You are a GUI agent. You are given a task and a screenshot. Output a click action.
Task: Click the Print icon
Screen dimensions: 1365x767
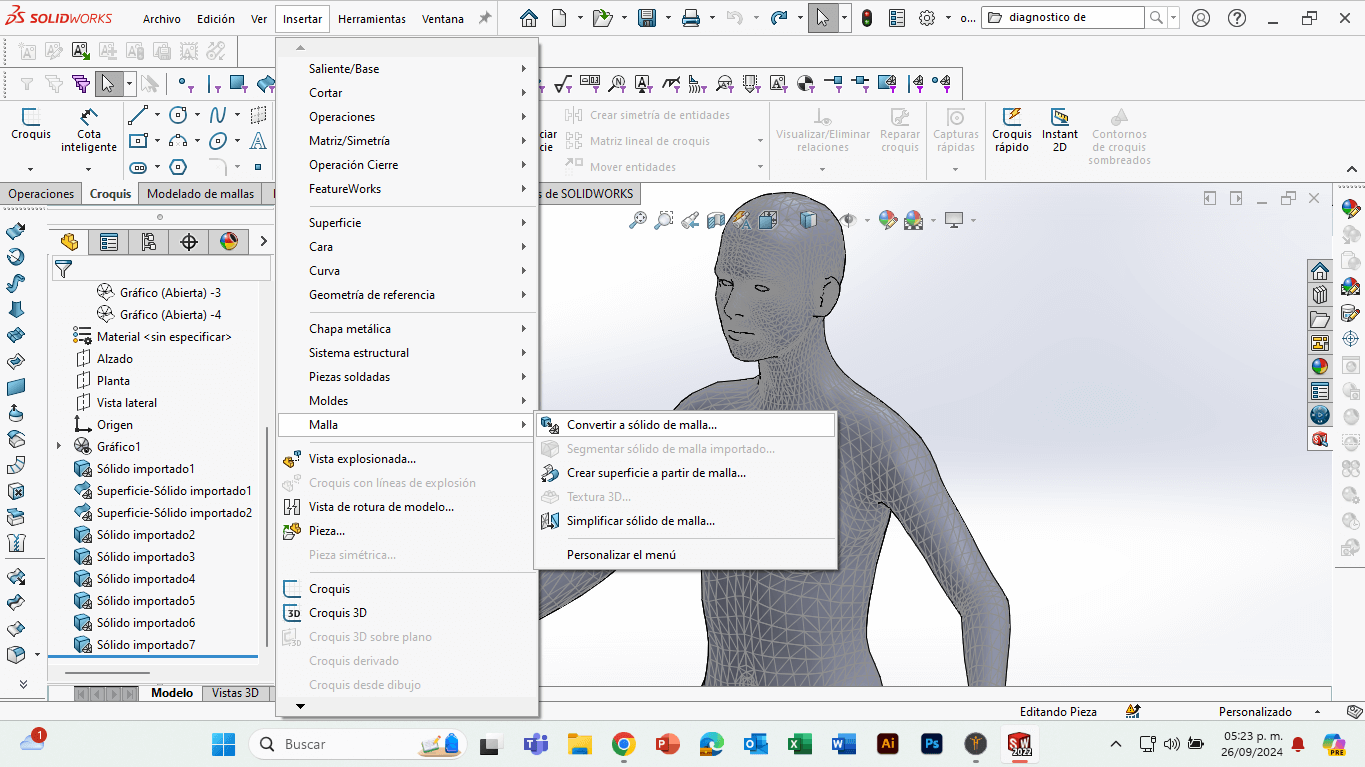[691, 18]
